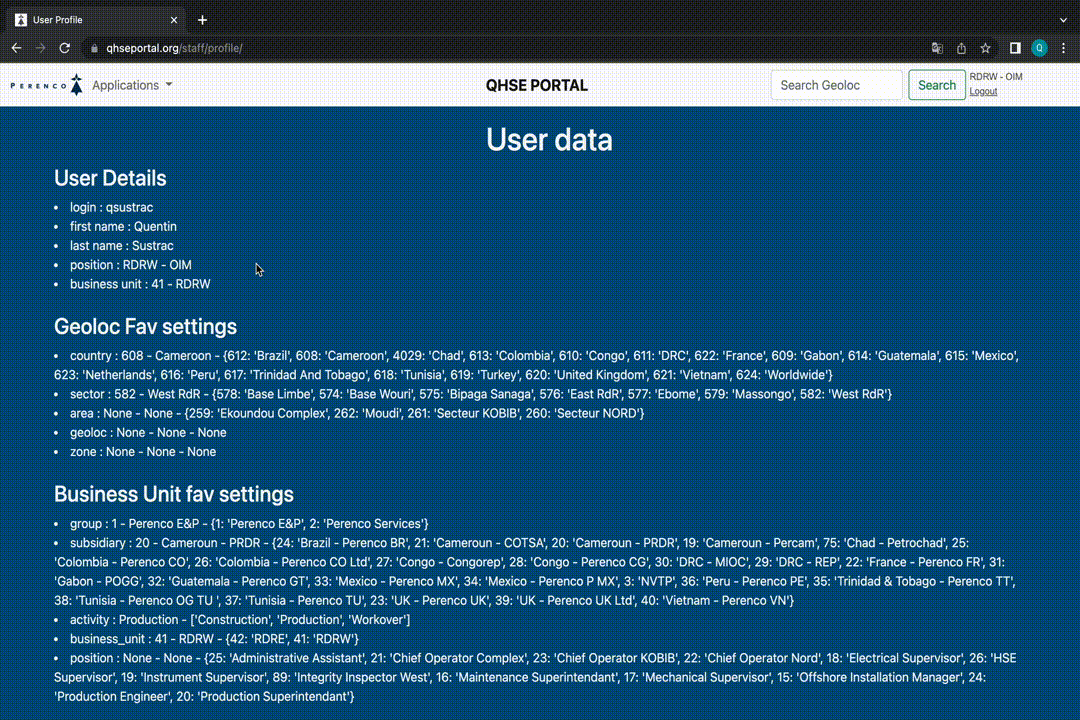Click the green Search button

tap(937, 85)
